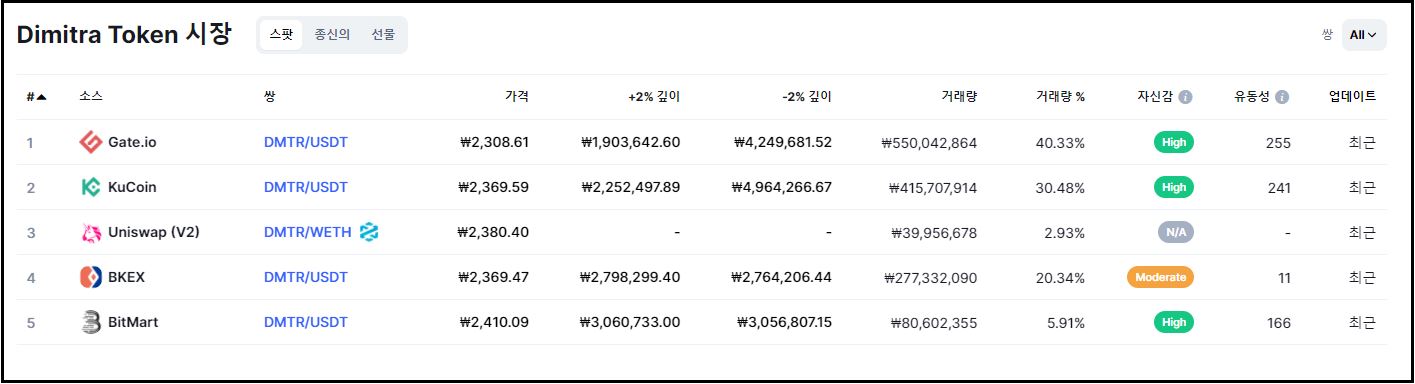Click the N/A confidence badge for Uniswap
Viewport: 1415px width, 384px height.
coord(1175,232)
